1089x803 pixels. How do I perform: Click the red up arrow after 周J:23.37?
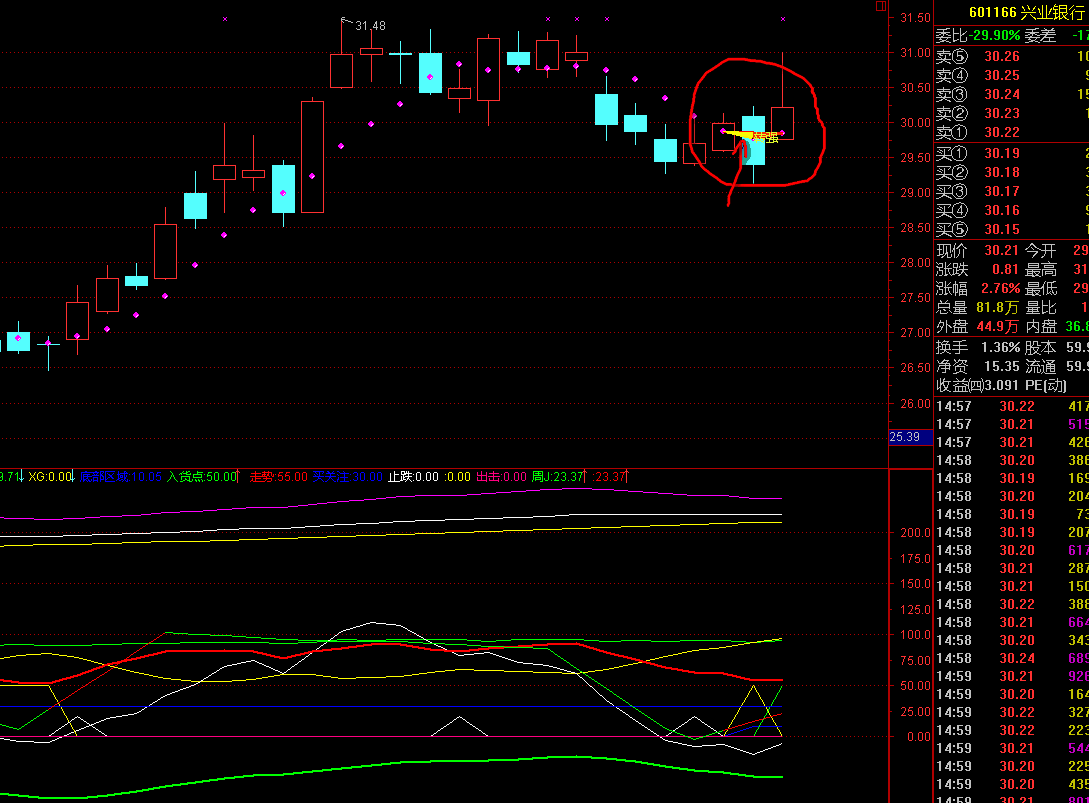(x=585, y=477)
